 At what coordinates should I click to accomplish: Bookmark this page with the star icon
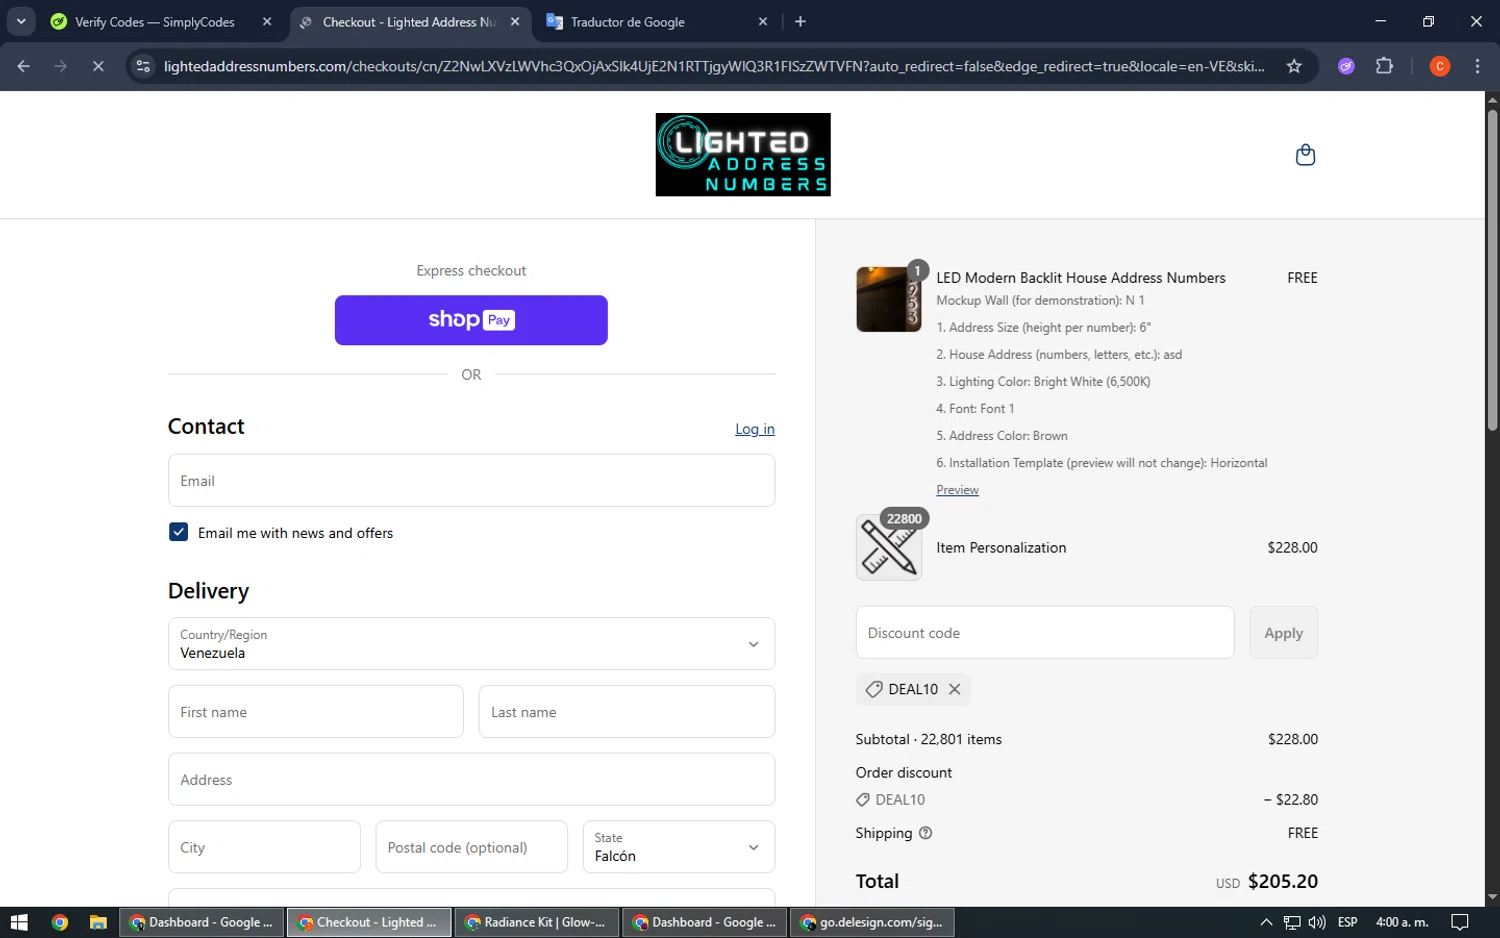(x=1294, y=66)
